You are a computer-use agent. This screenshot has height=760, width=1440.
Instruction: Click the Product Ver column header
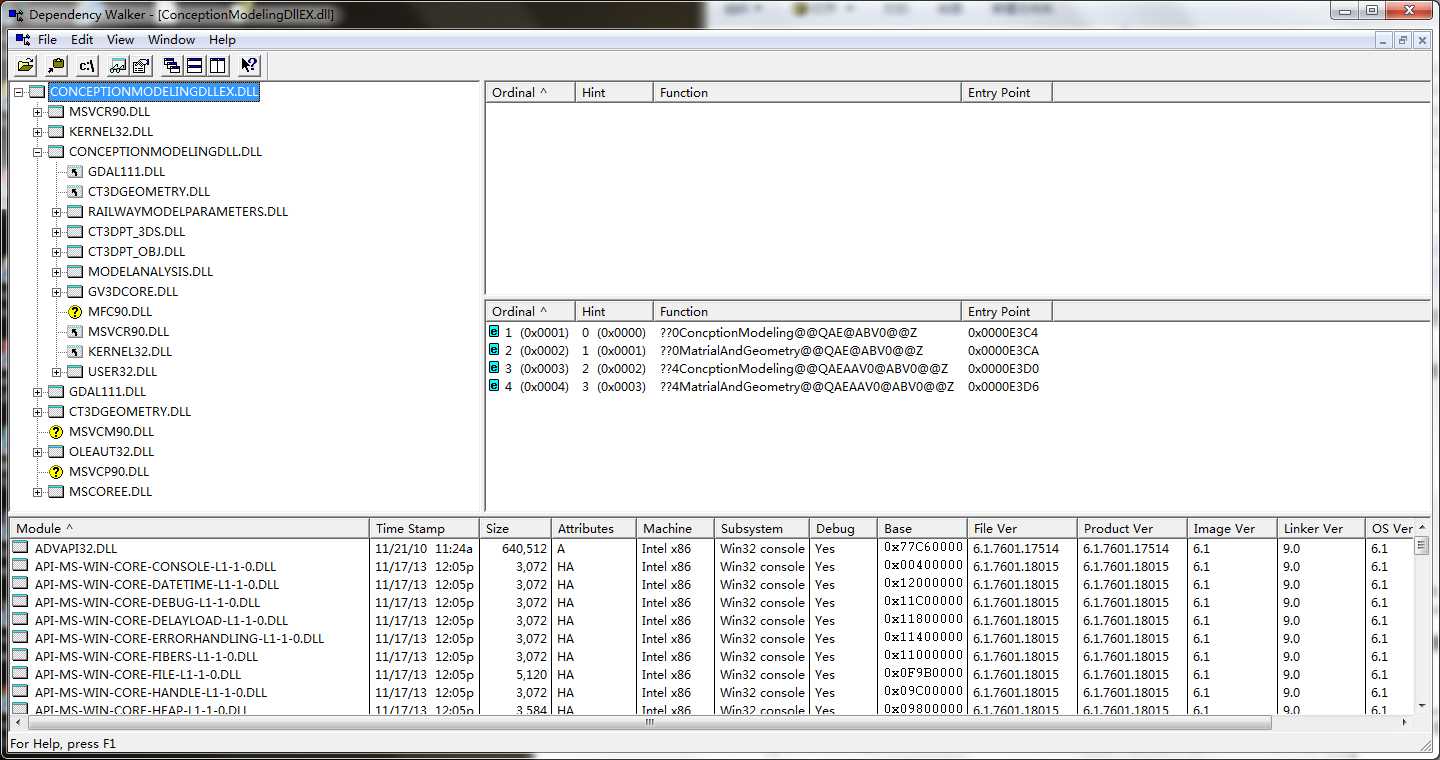pos(1131,528)
